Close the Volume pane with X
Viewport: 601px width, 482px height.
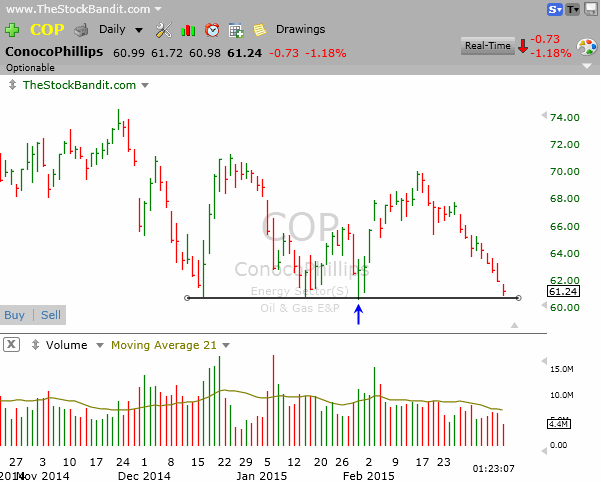[11, 344]
